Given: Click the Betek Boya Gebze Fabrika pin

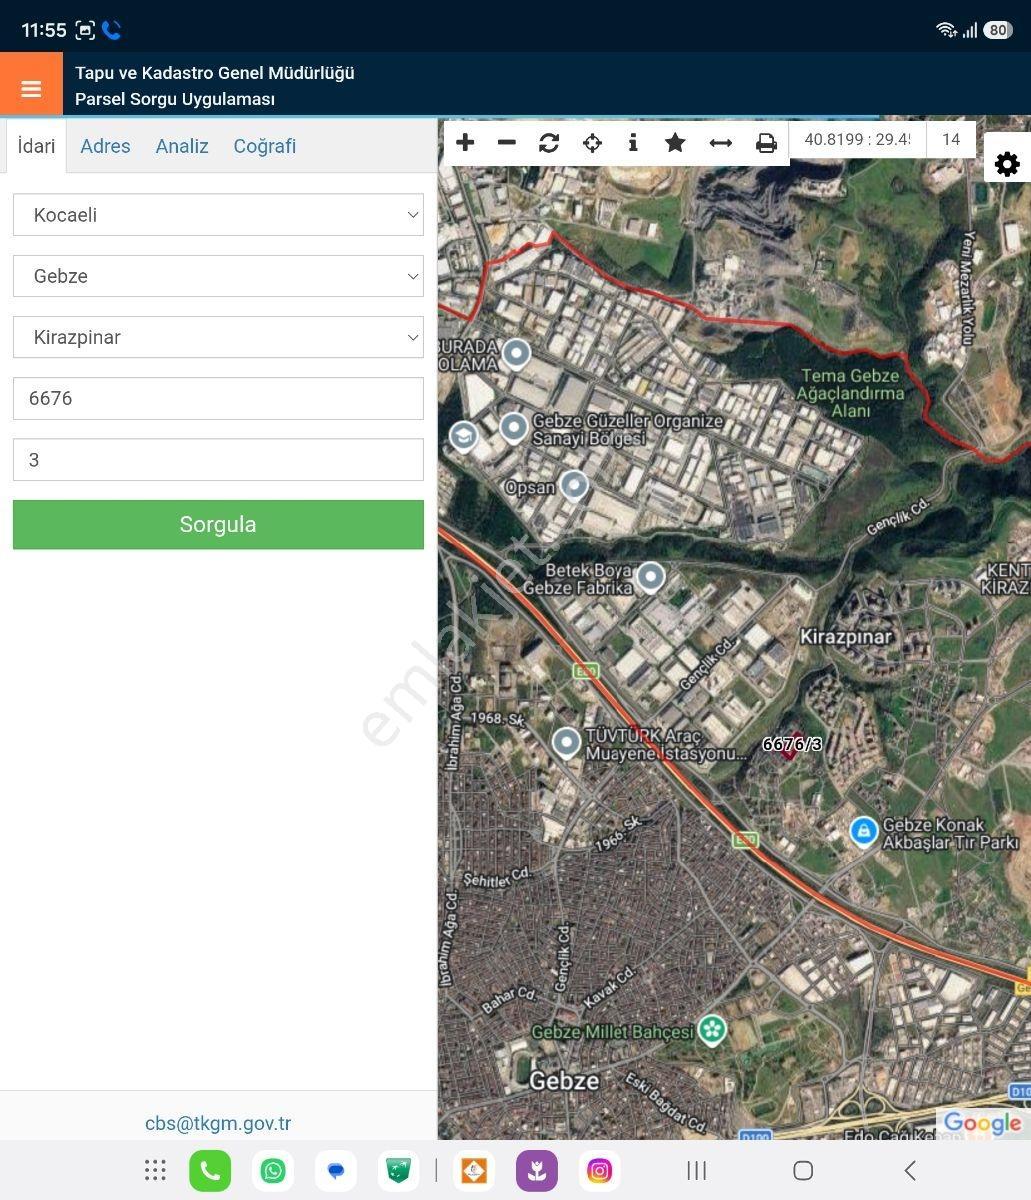Looking at the screenshot, I should click(x=651, y=577).
